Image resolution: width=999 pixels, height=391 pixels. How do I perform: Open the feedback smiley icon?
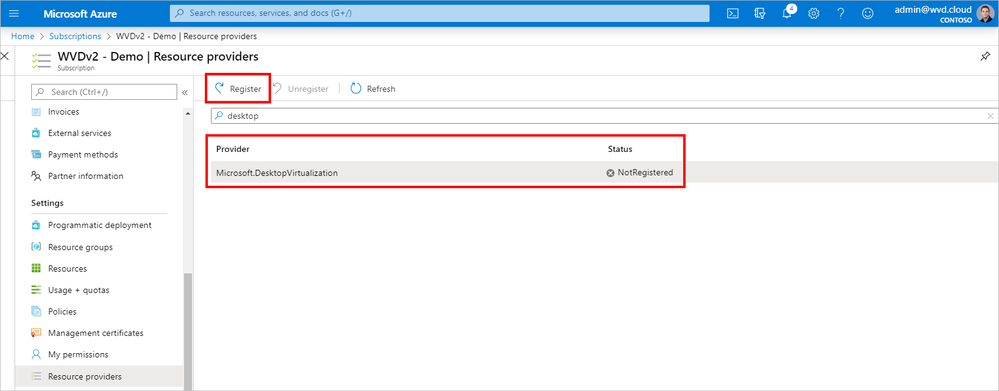point(867,13)
